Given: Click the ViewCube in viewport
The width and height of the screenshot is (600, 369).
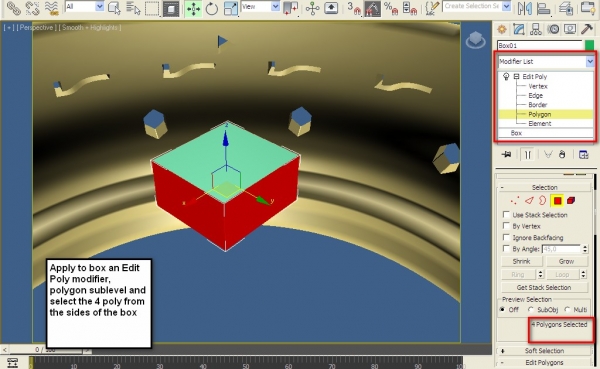Looking at the screenshot, I should coord(475,40).
